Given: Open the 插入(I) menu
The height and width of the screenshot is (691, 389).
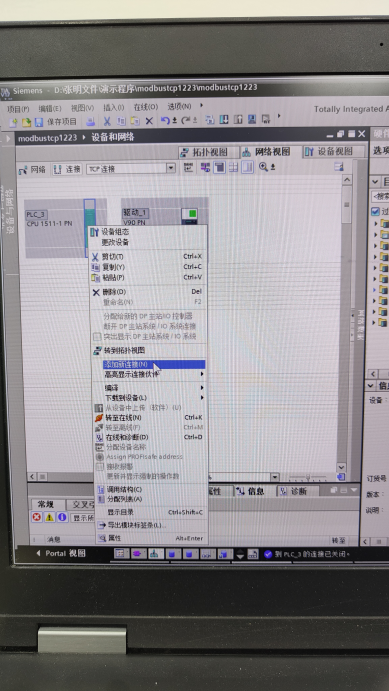Looking at the screenshot, I should pyautogui.click(x=114, y=108).
